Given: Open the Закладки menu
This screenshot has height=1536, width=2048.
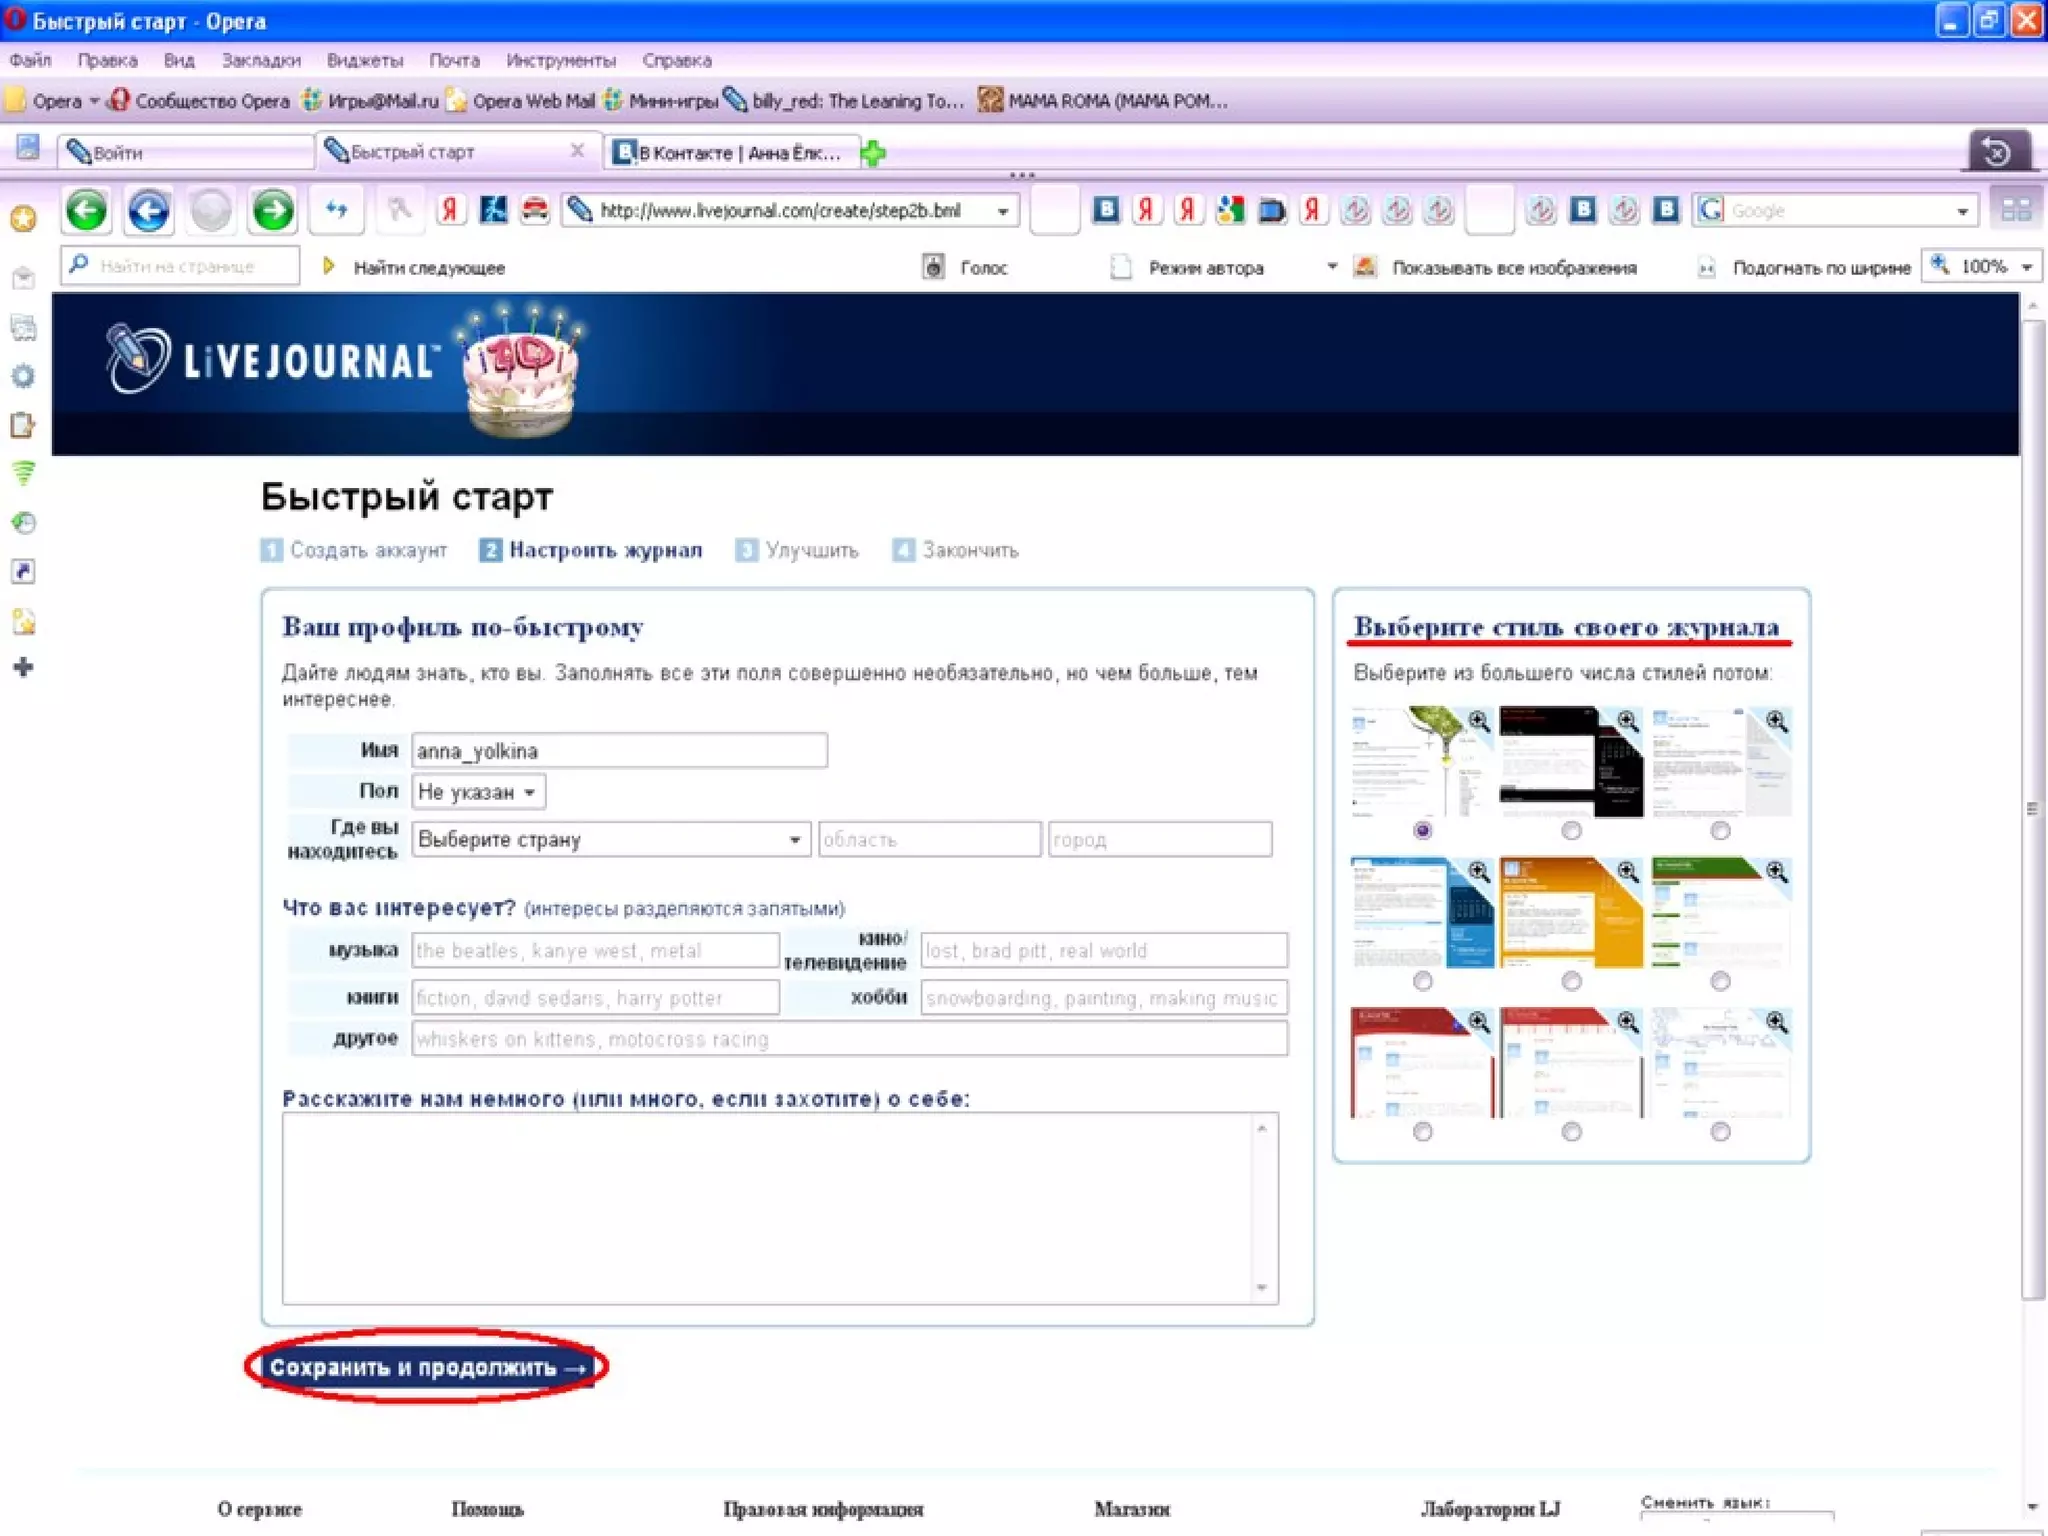Looking at the screenshot, I should click(x=260, y=60).
